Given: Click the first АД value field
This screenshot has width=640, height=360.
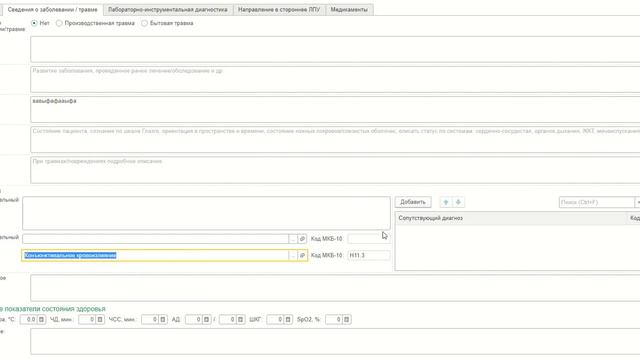Looking at the screenshot, I should click(194, 320).
